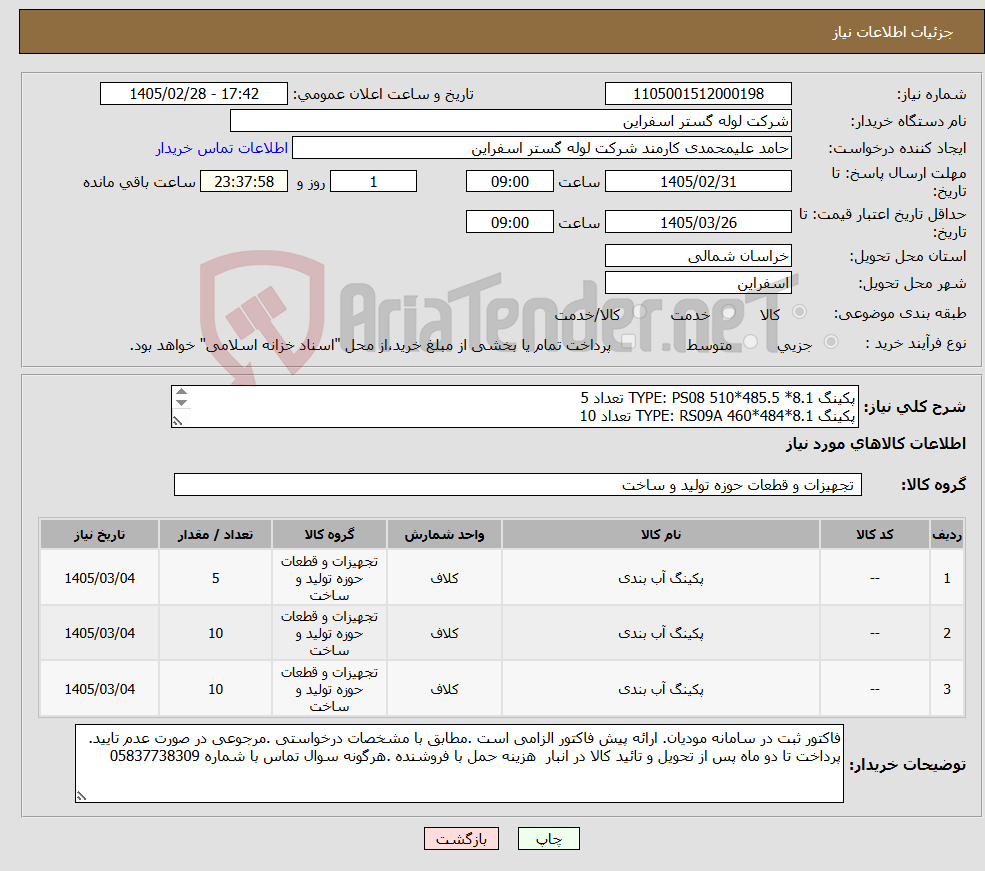Select the متوسط purchase type radio
This screenshot has height=871, width=985.
coord(751,342)
